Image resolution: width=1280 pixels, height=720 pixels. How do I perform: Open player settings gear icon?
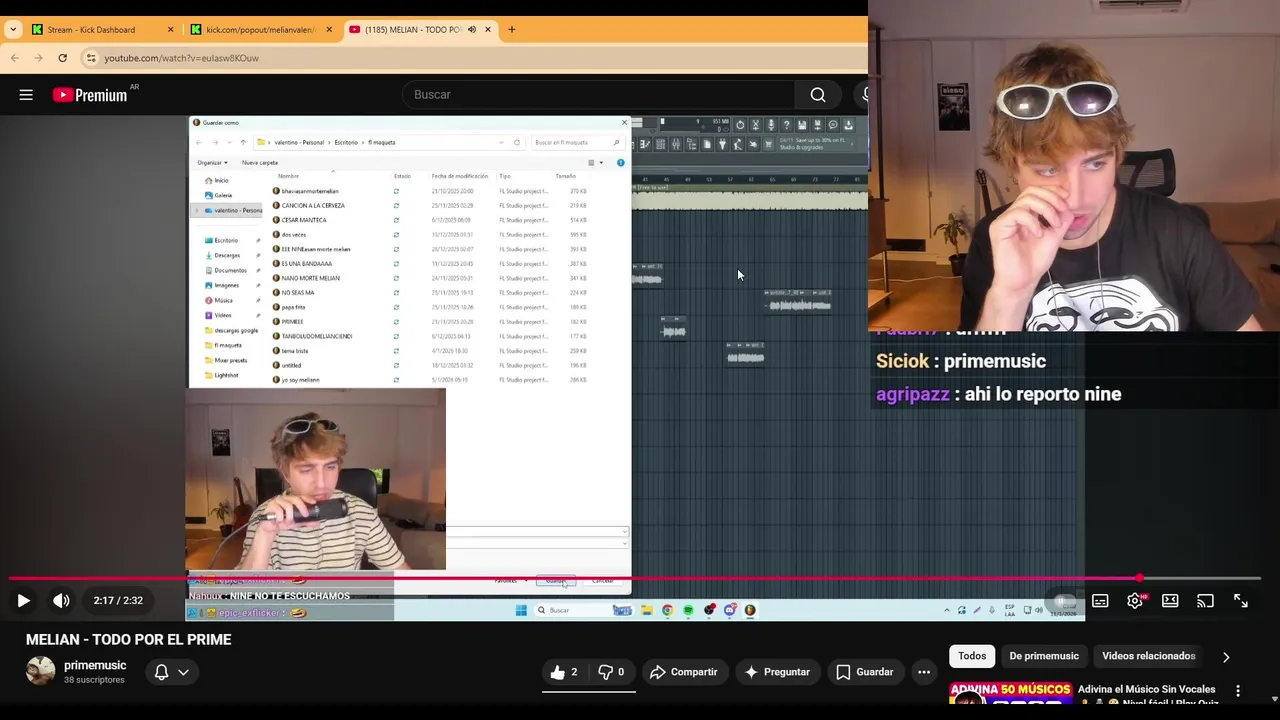pyautogui.click(x=1135, y=601)
